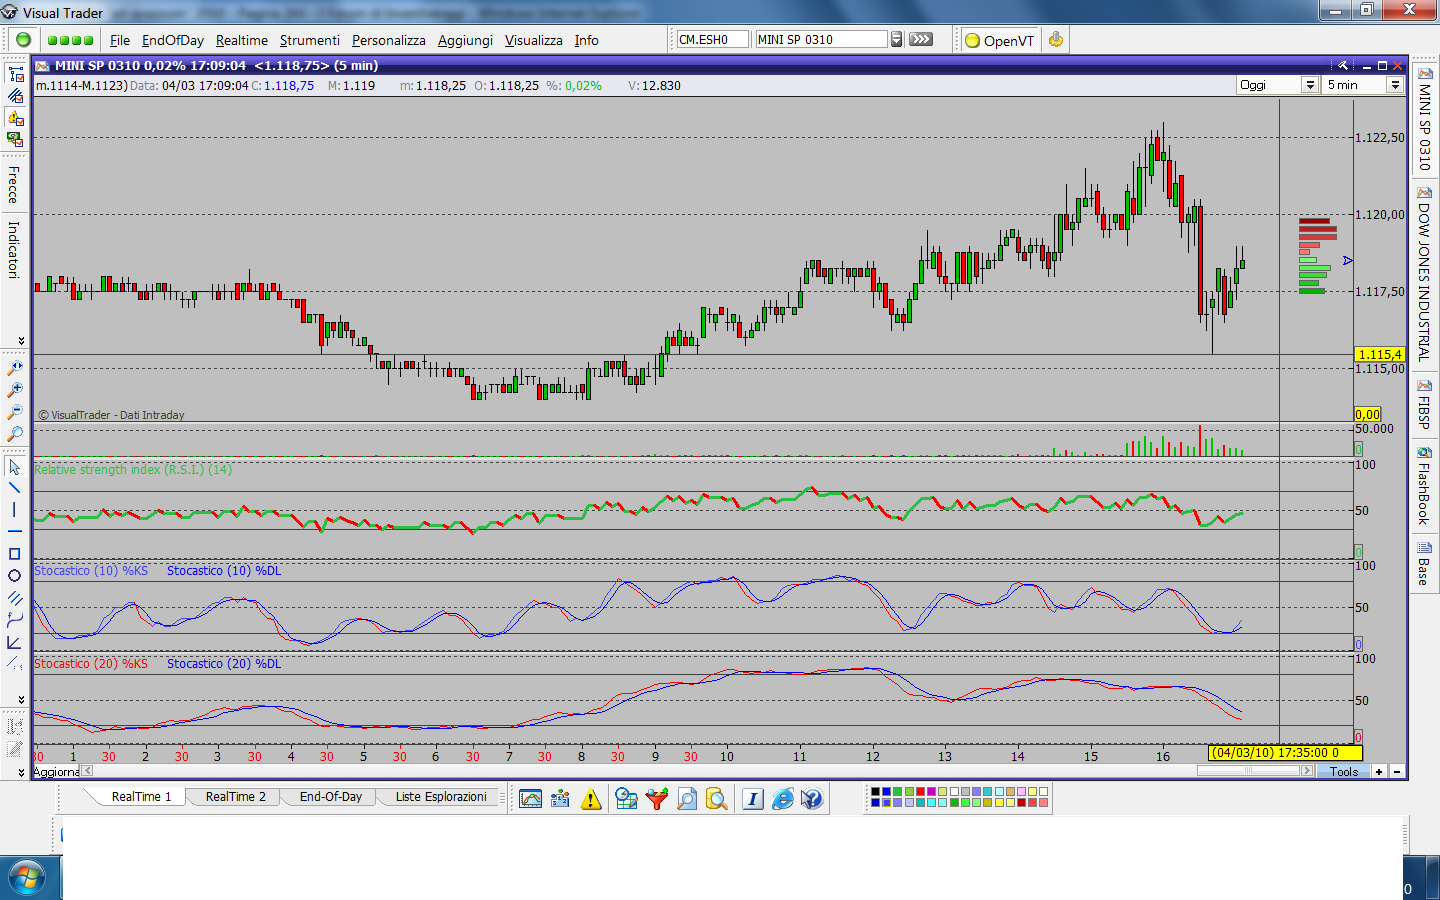
Task: Click the italic I info icon
Action: click(x=752, y=798)
